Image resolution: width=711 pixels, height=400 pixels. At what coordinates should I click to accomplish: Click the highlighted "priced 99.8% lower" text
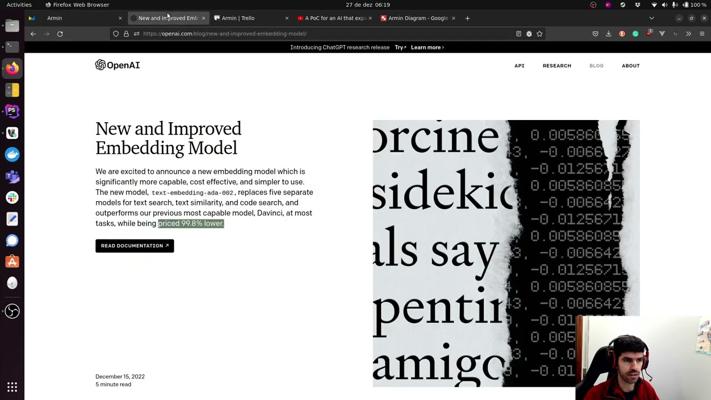(191, 224)
